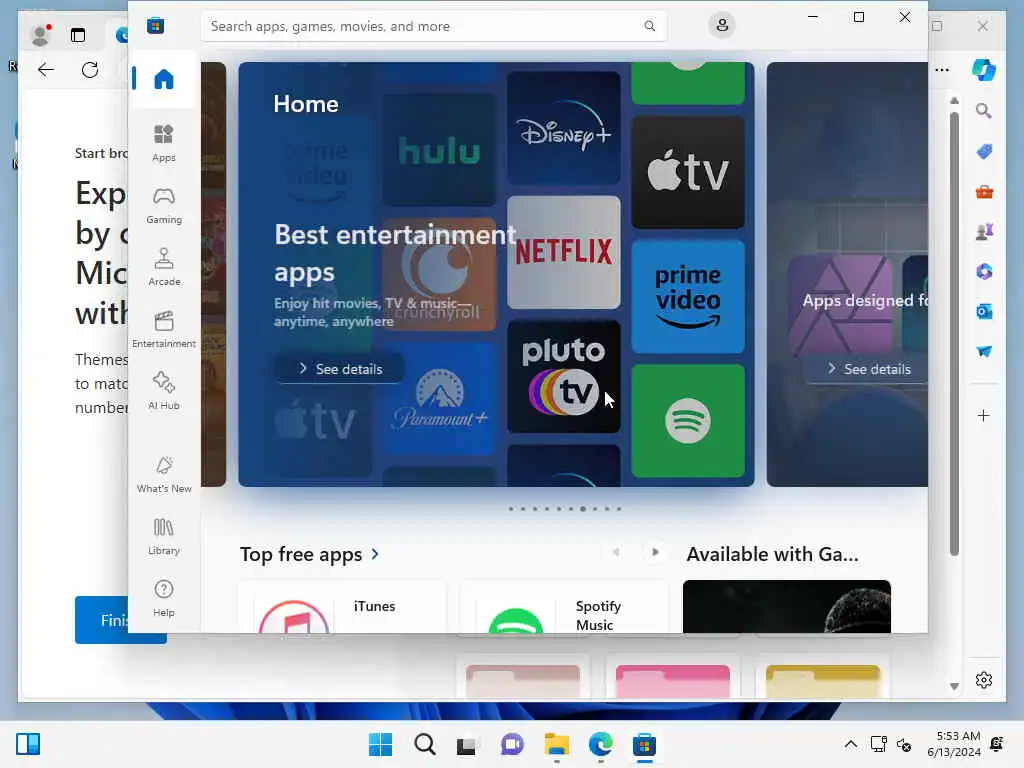Go back in the Edge browser window
Viewport: 1024px width, 768px height.
pyautogui.click(x=46, y=69)
